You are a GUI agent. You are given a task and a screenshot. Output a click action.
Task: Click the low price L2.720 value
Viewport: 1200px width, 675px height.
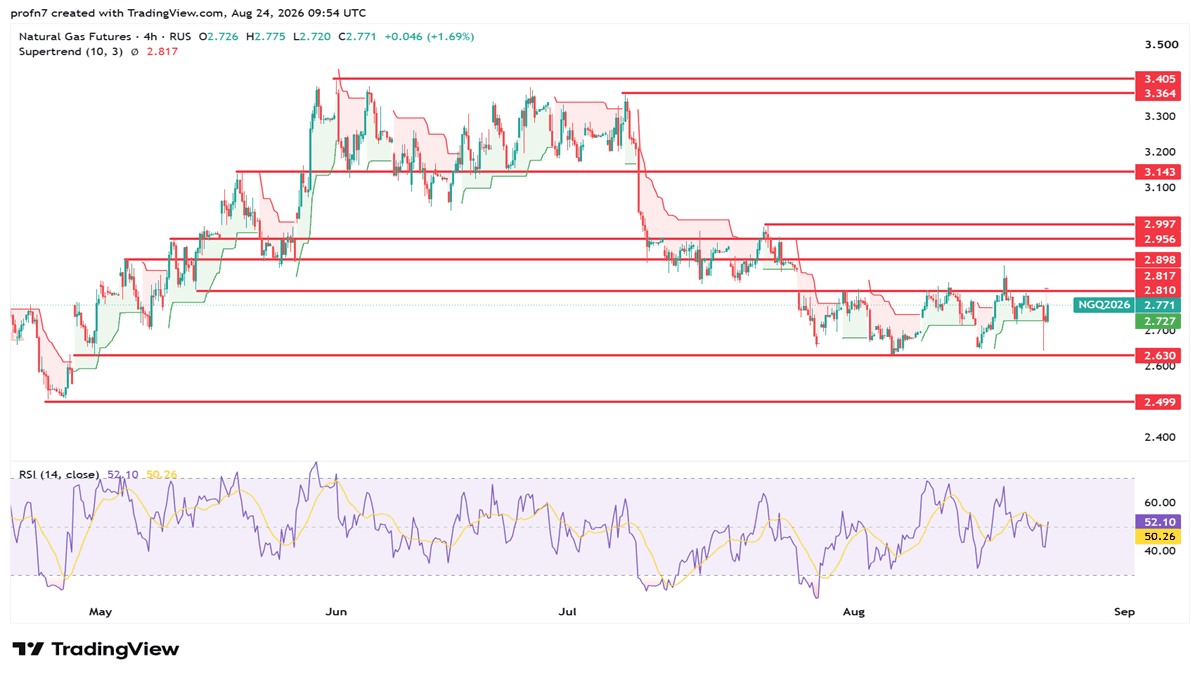pyautogui.click(x=311, y=36)
